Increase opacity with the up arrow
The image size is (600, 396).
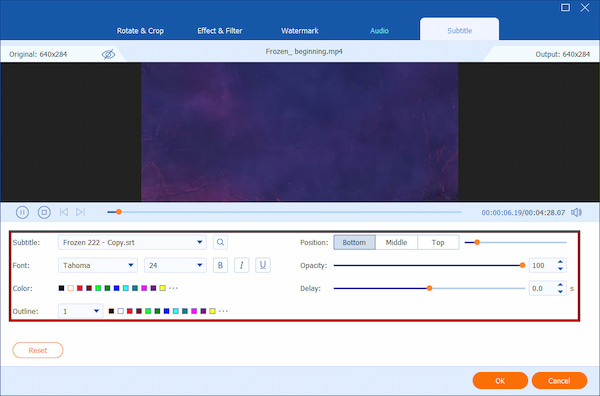coord(560,262)
